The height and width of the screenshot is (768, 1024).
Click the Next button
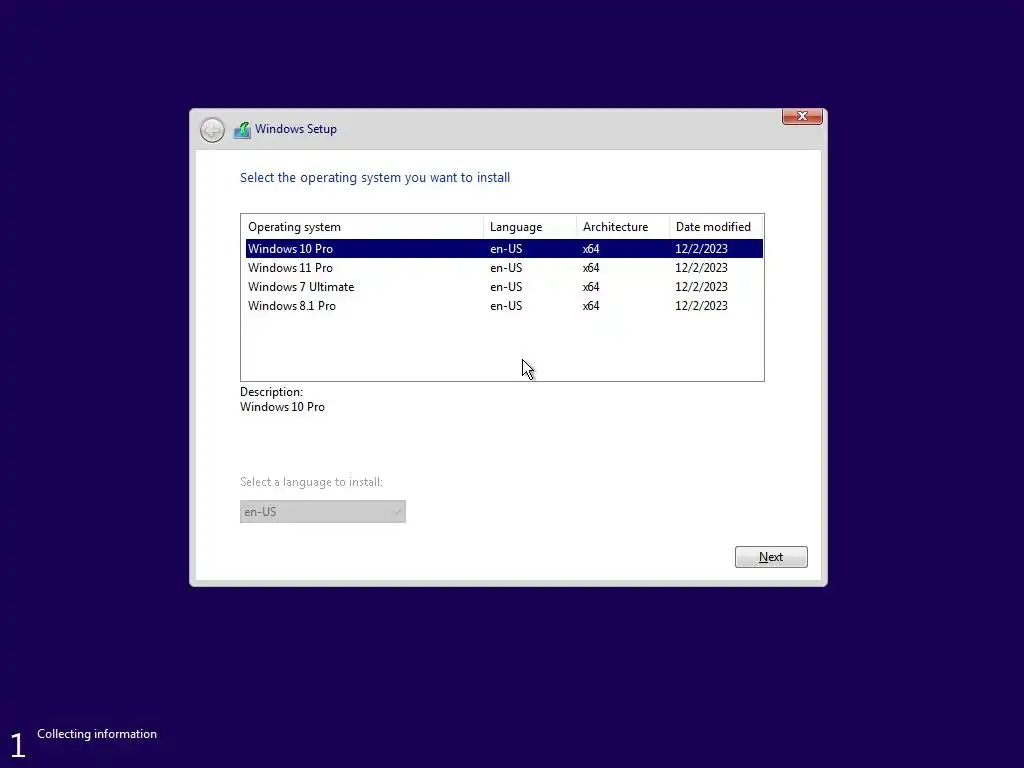[x=771, y=557]
